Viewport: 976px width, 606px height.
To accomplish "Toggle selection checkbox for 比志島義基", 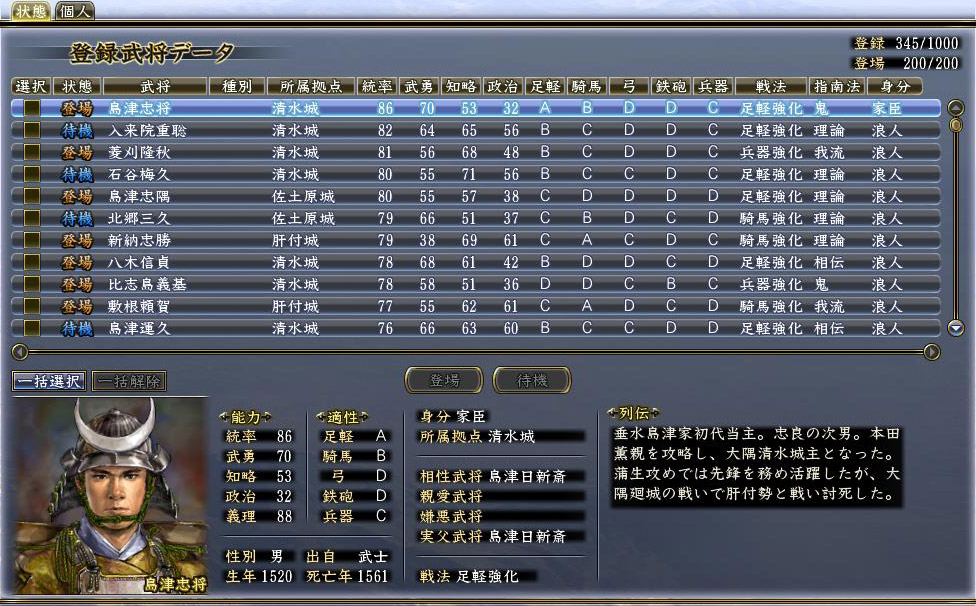I will click(32, 285).
